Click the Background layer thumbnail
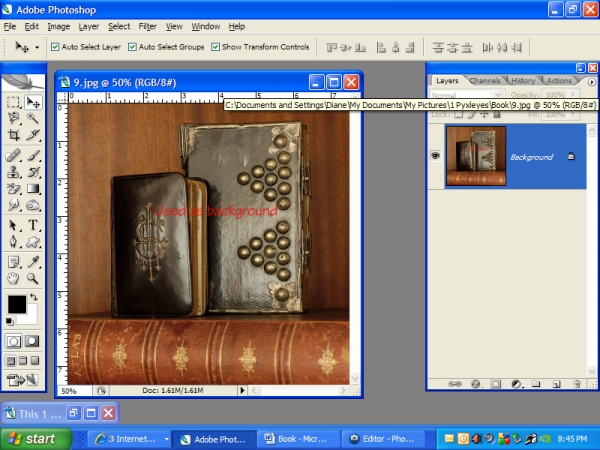 click(x=476, y=156)
